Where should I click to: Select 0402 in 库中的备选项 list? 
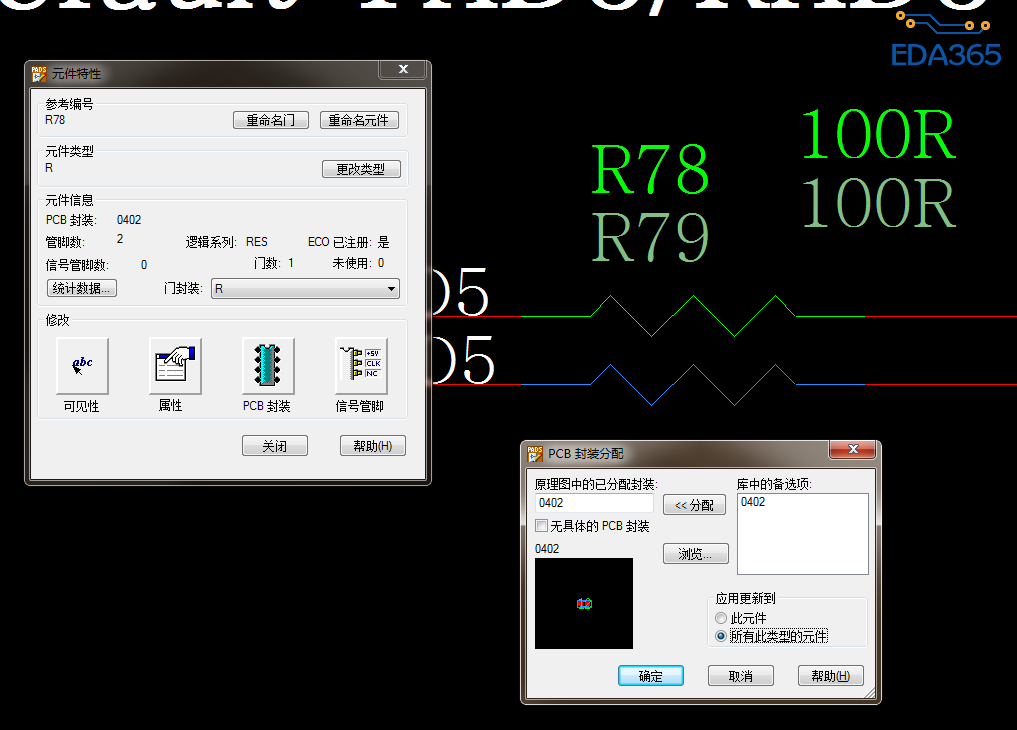click(753, 502)
